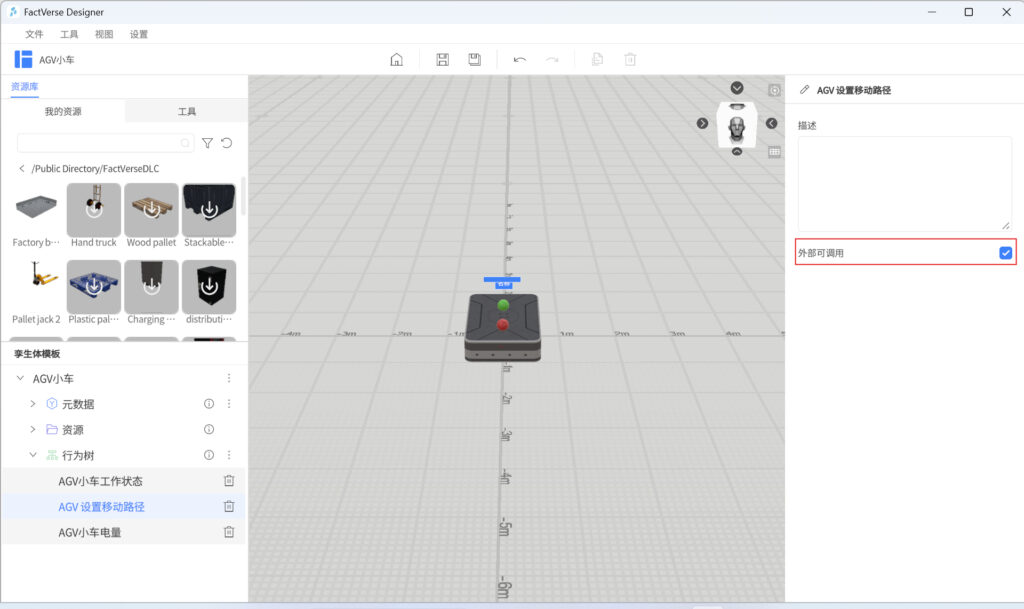Click the layout panel icon beside AGV小车
Image resolution: width=1024 pixels, height=609 pixels.
click(24, 59)
